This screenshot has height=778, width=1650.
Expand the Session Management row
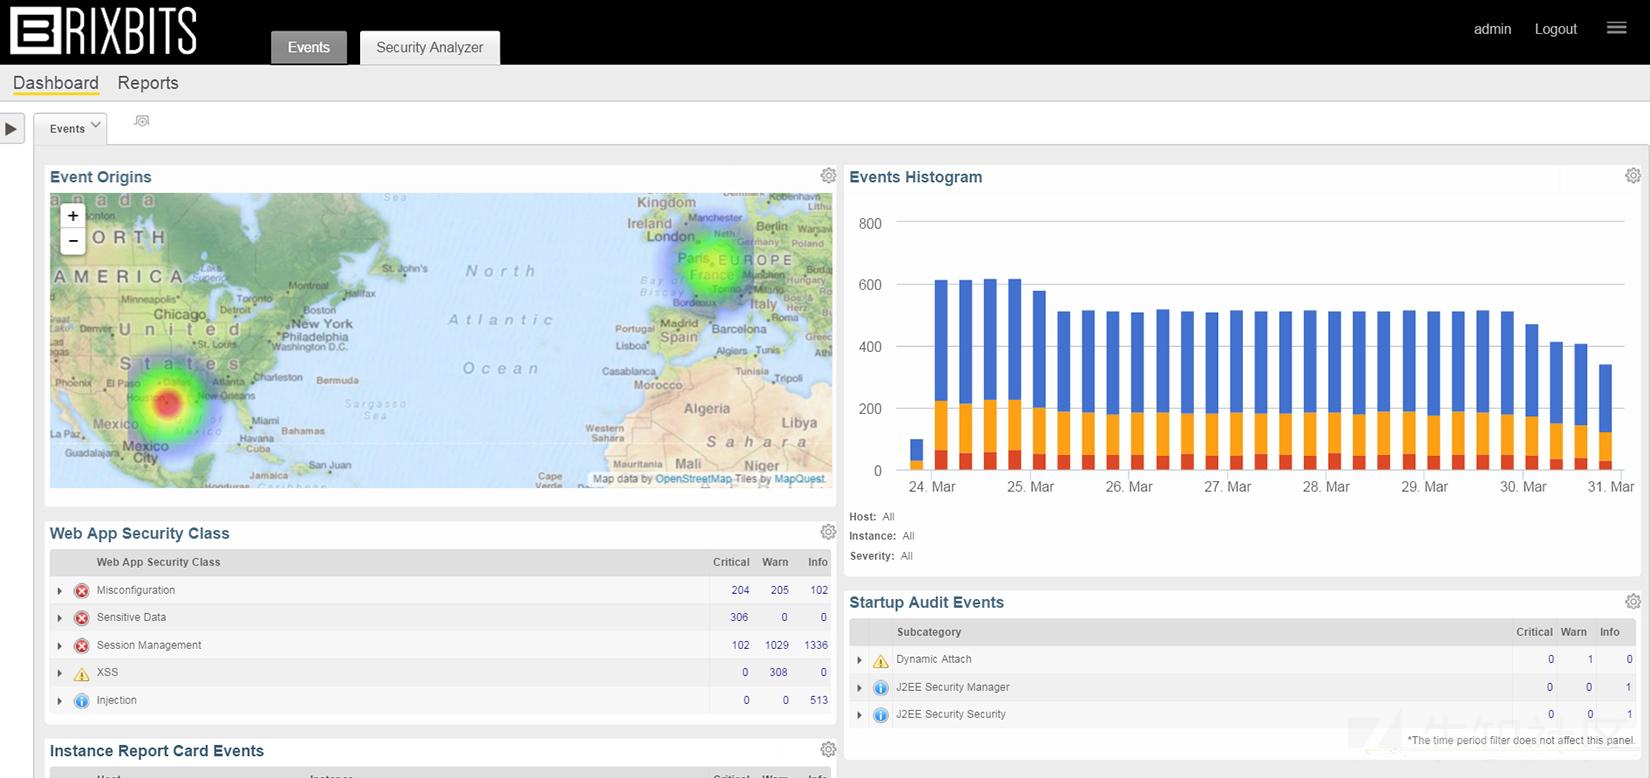[60, 646]
